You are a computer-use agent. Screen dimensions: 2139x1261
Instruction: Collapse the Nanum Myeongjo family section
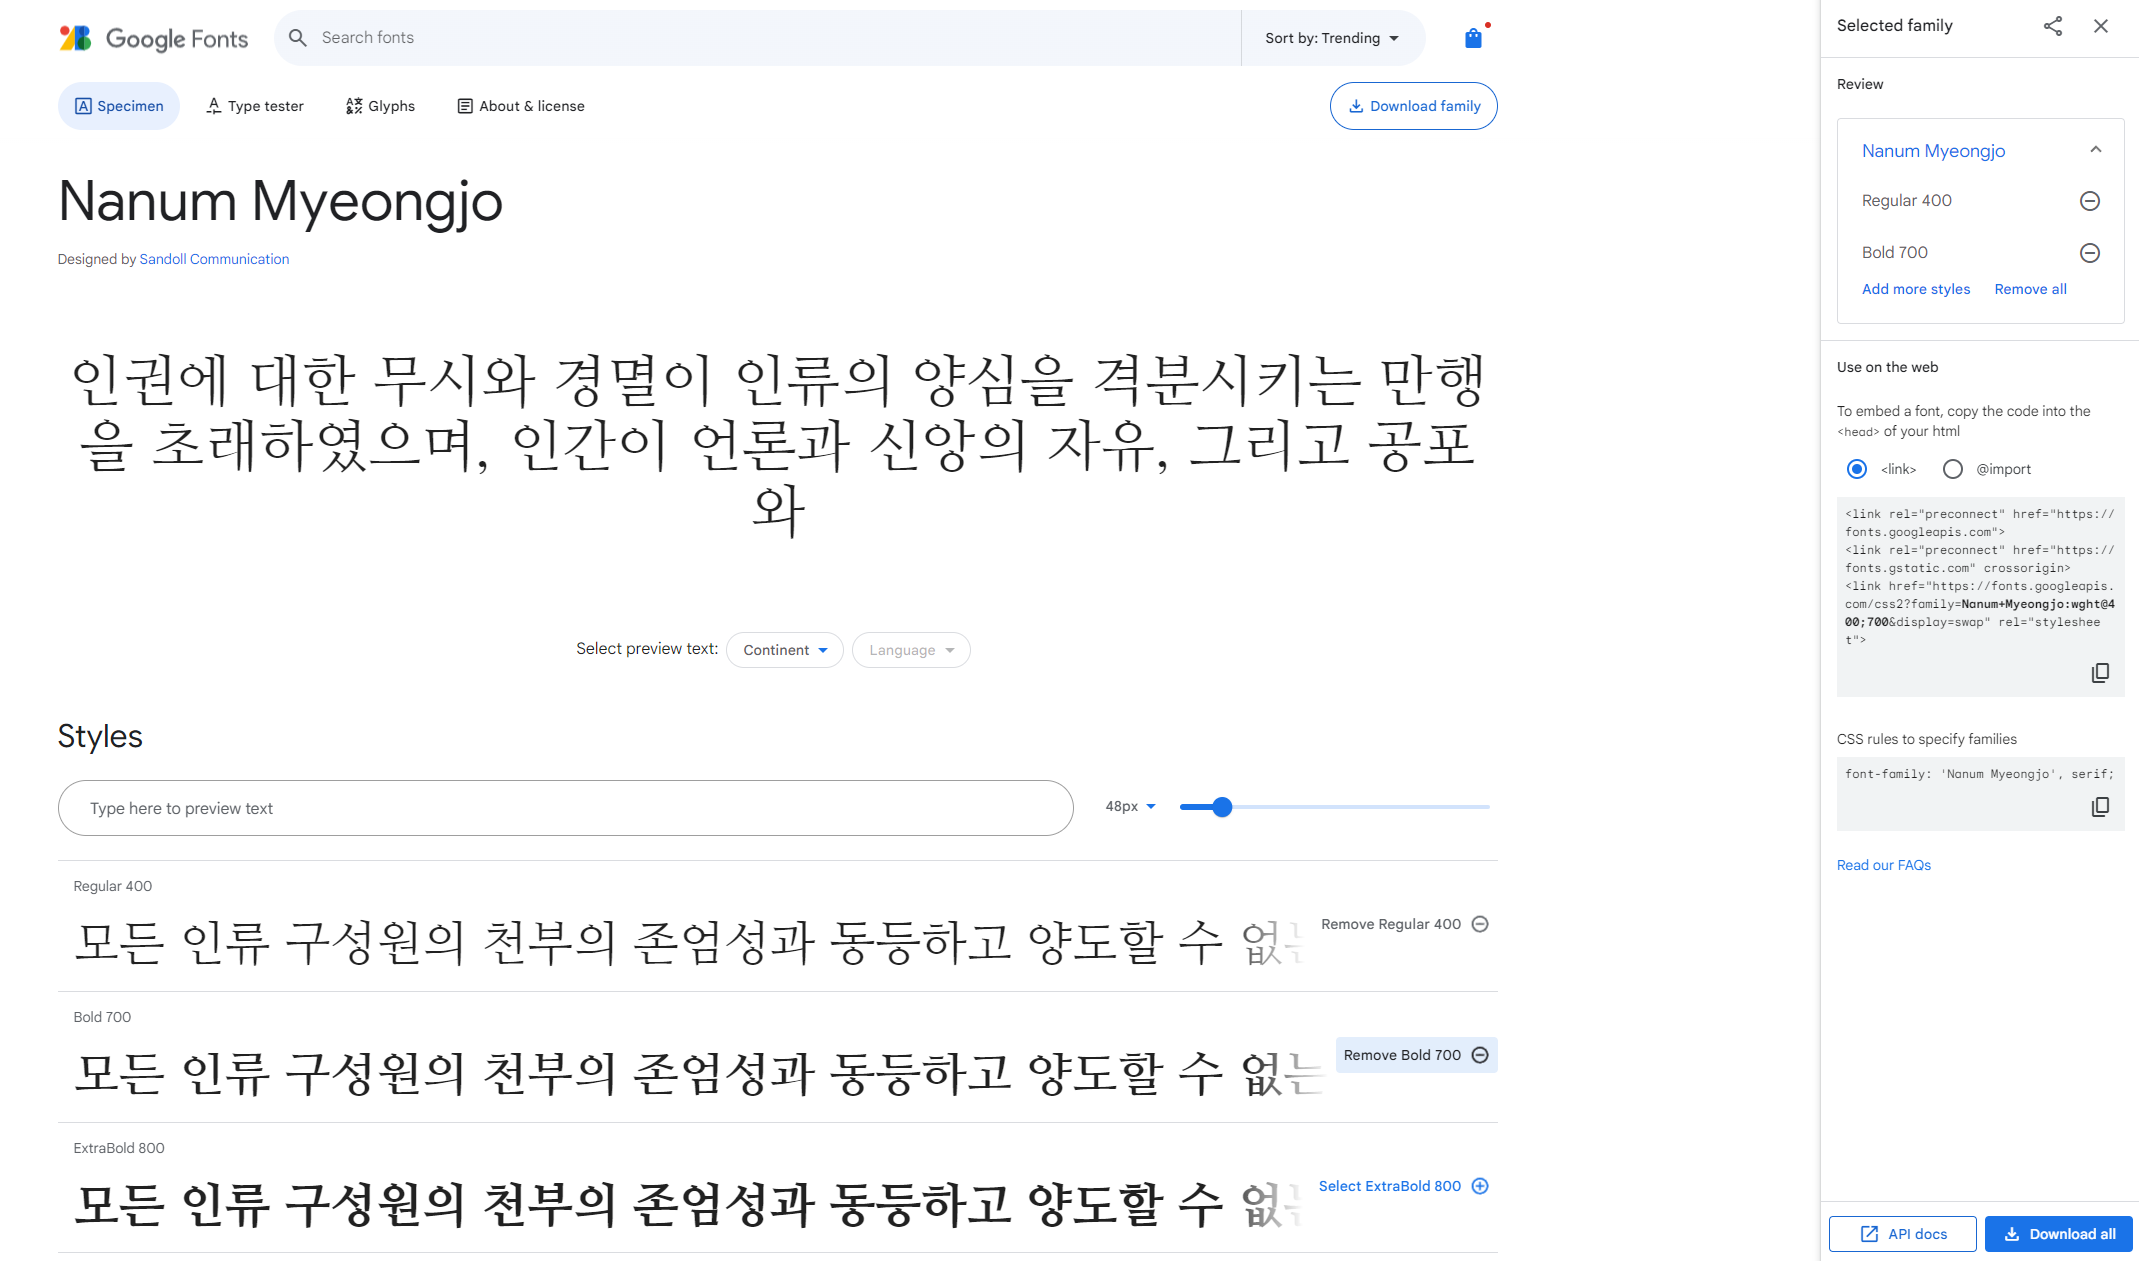tap(2095, 150)
